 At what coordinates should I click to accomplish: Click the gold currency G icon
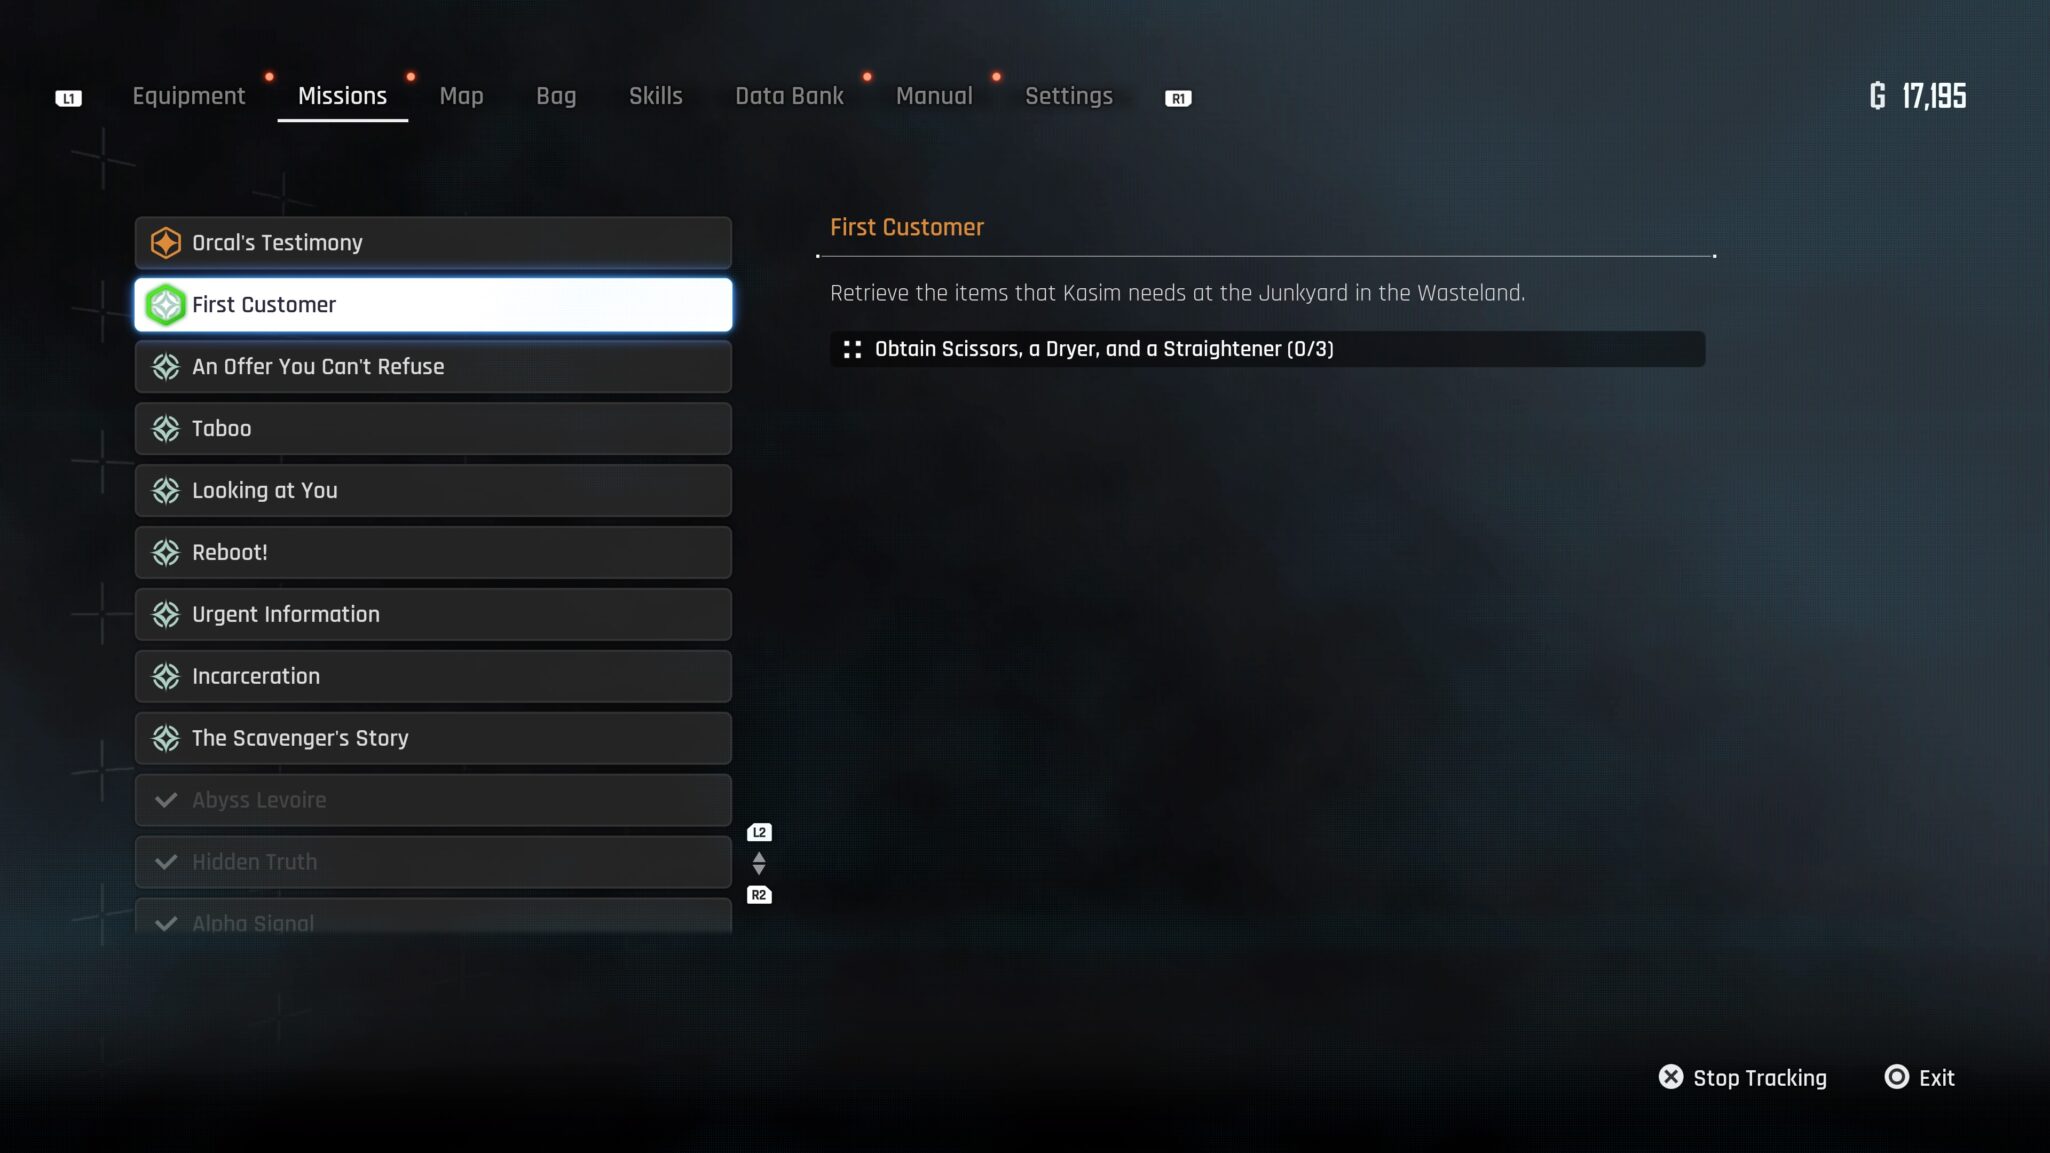pyautogui.click(x=1878, y=96)
